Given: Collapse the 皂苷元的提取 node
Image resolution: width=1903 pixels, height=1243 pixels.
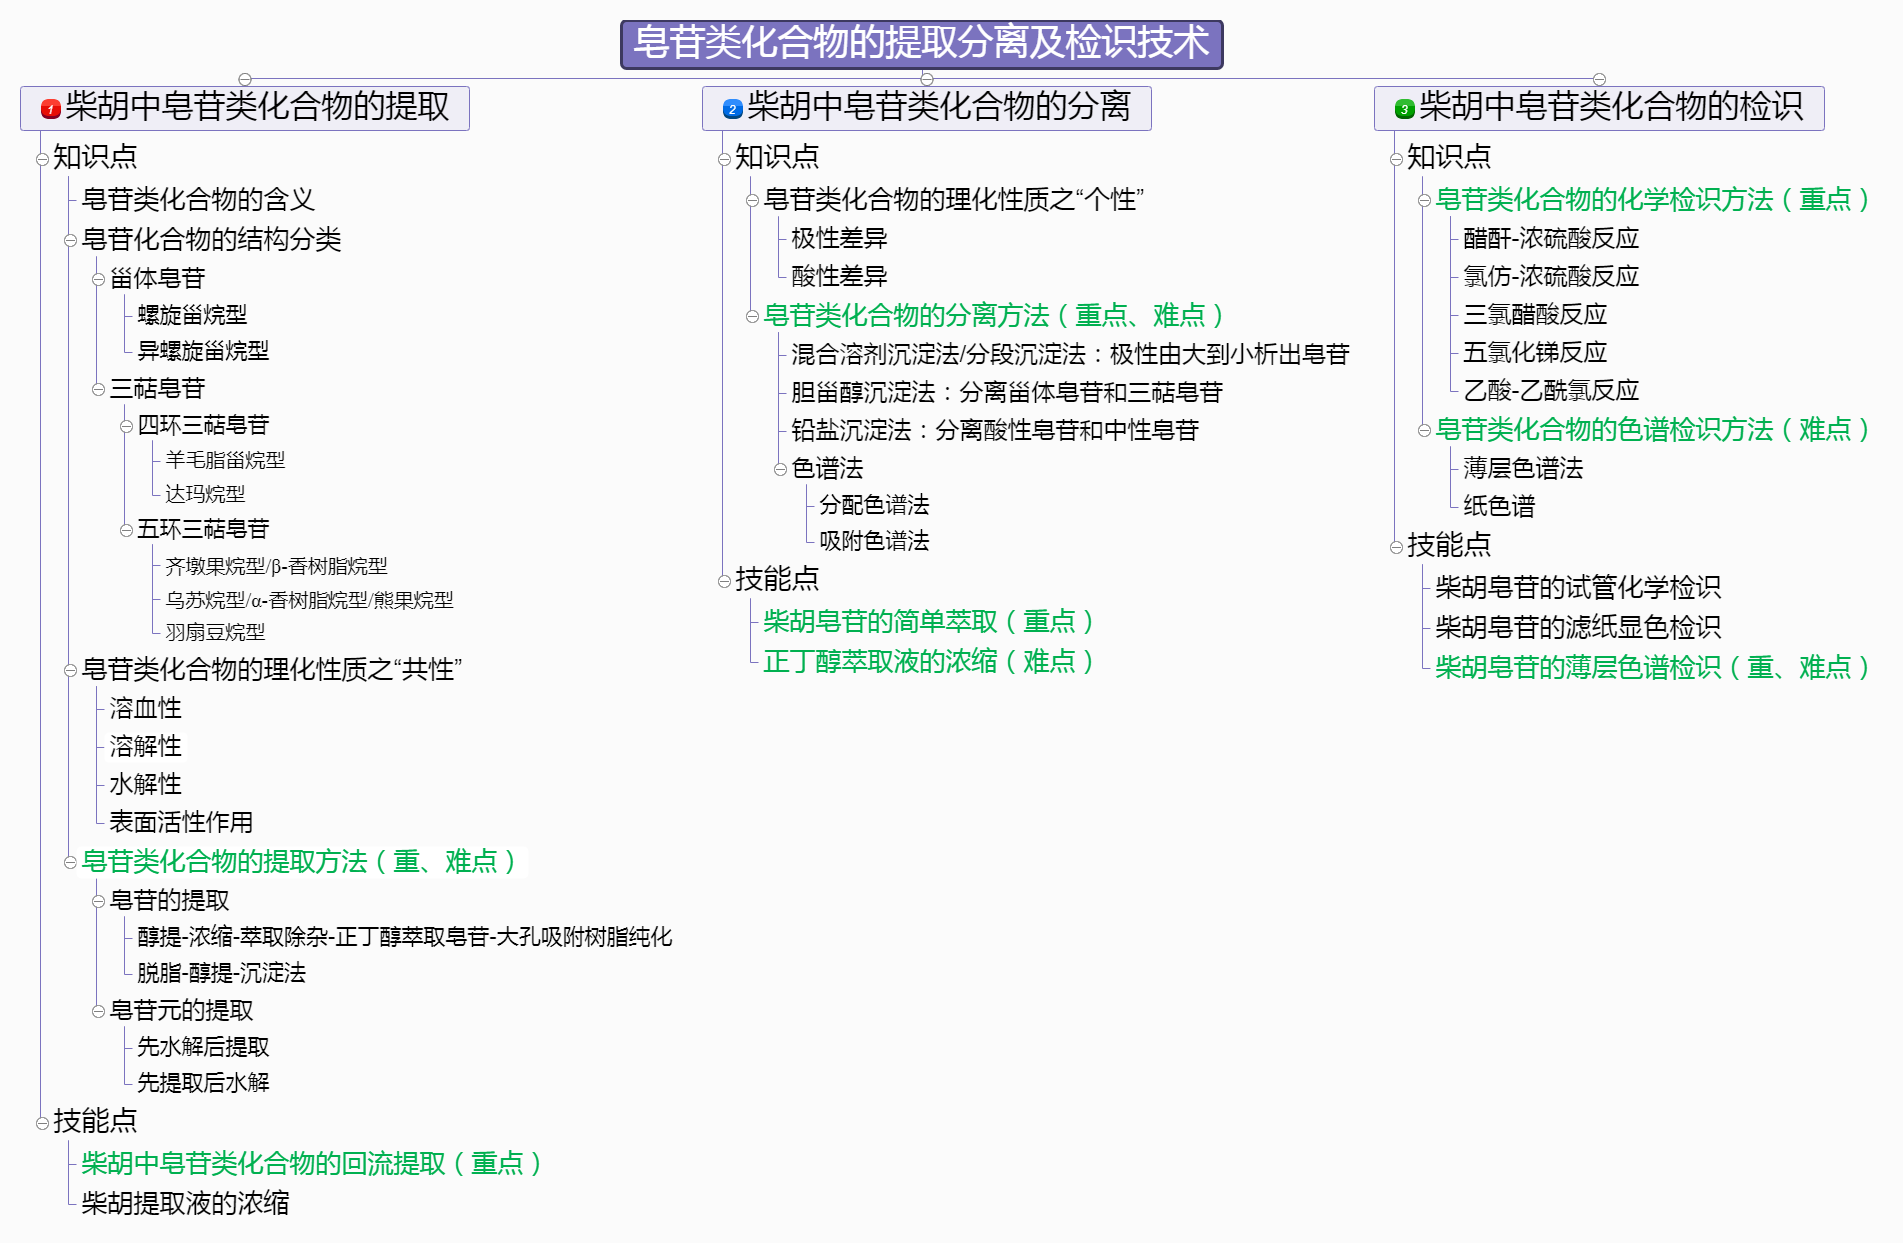Looking at the screenshot, I should (98, 1011).
